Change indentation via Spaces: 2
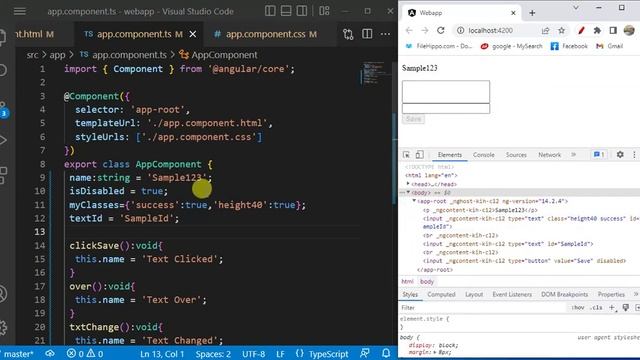Image resolution: width=640 pixels, height=360 pixels. 213,354
